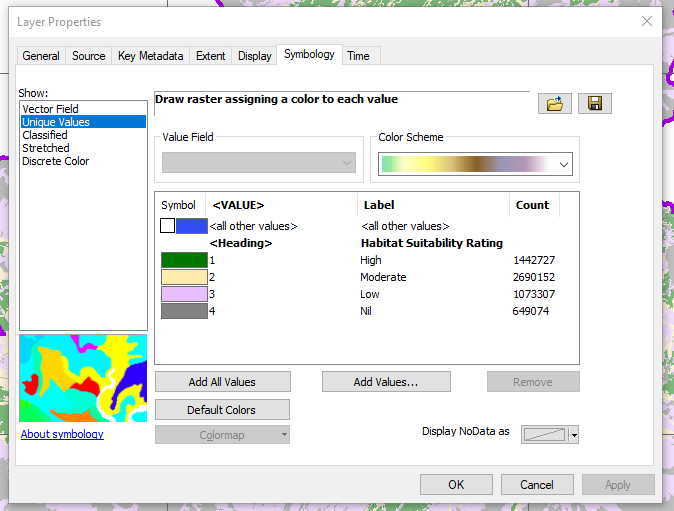Switch to the Source tab

tap(89, 56)
